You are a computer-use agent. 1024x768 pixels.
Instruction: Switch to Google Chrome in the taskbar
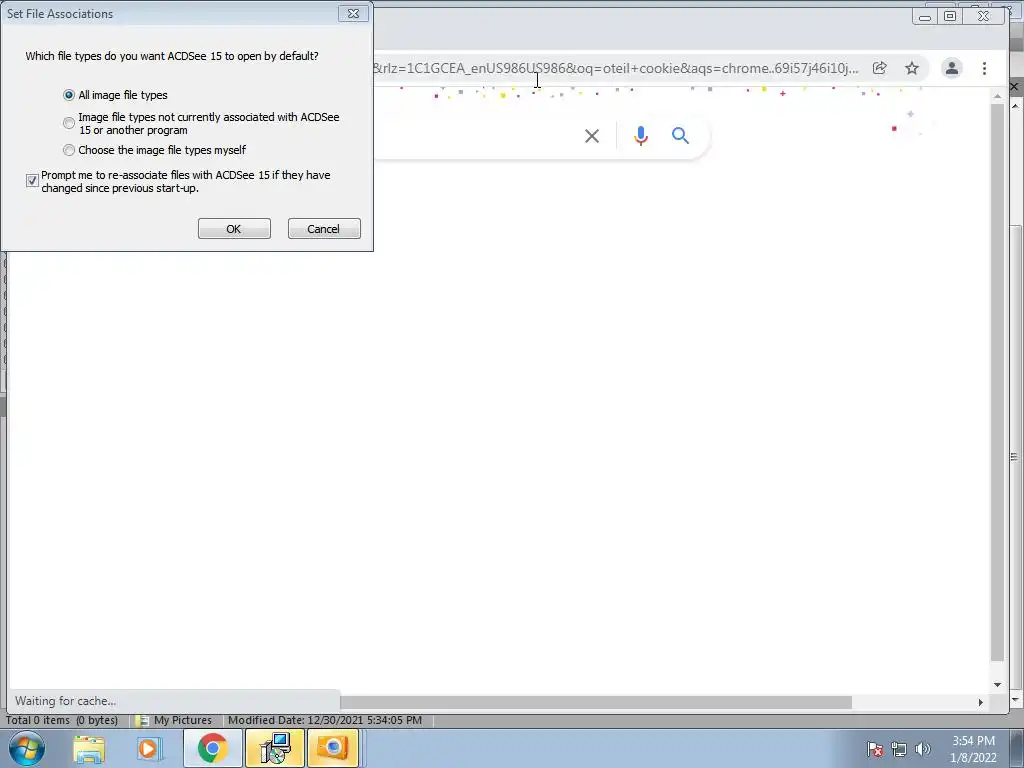click(212, 748)
